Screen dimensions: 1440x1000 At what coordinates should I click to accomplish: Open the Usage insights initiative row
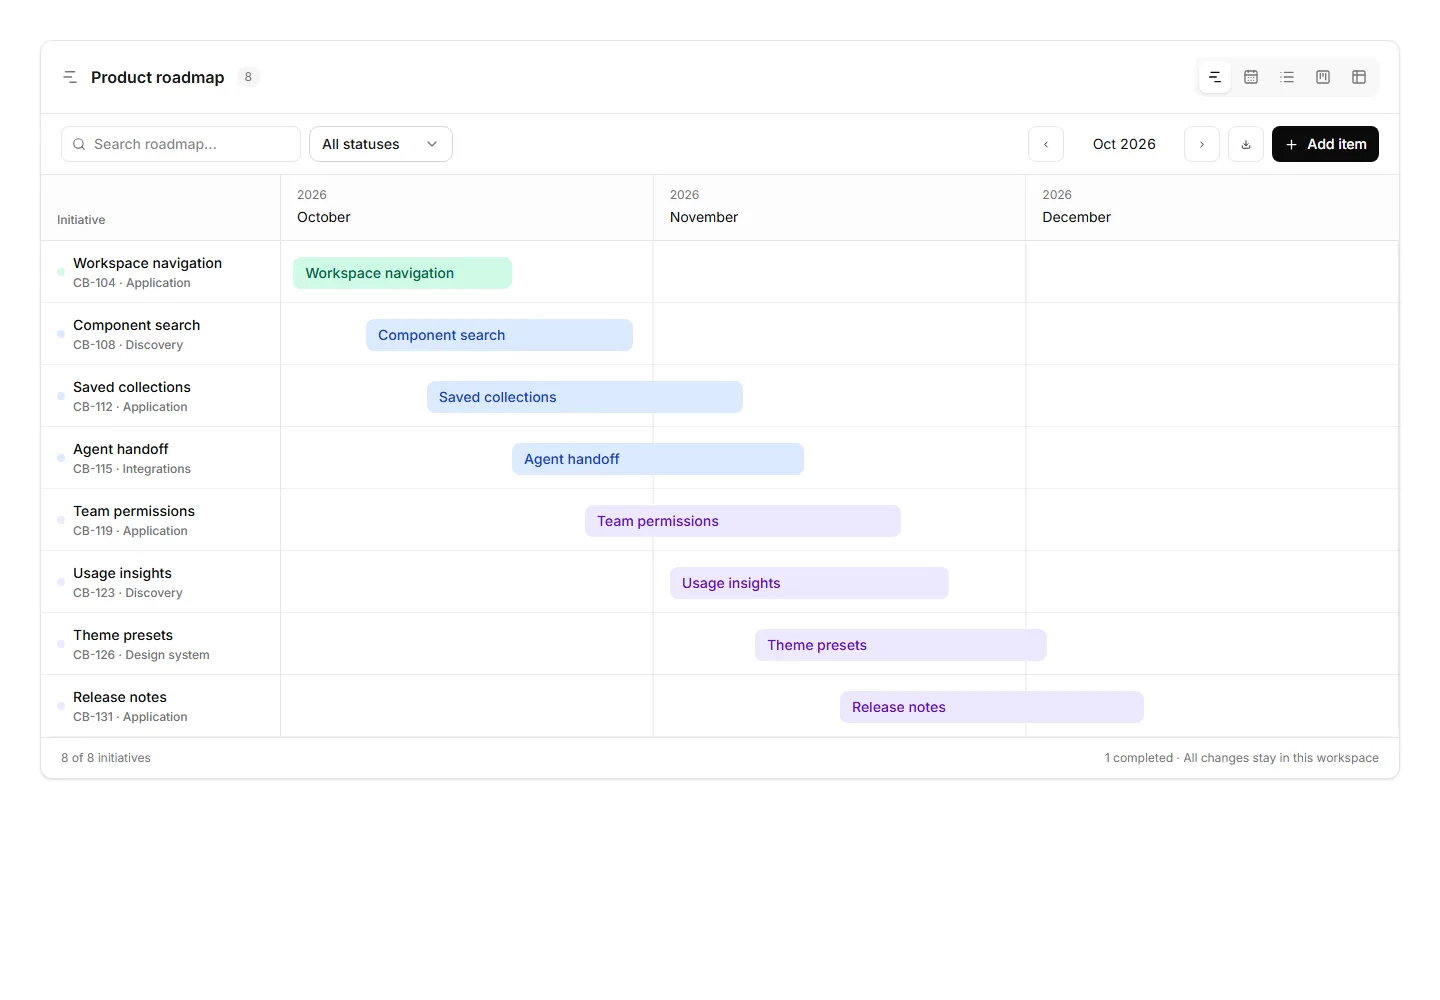tap(160, 582)
